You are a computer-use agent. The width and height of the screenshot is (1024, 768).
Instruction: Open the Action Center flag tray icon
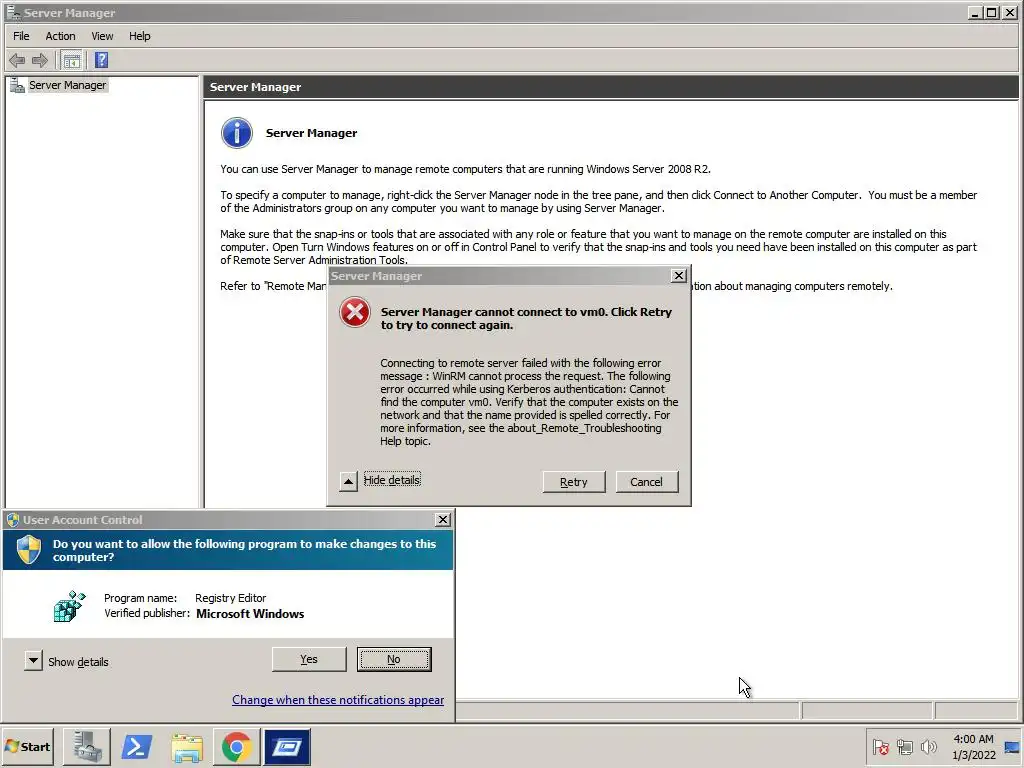click(880, 746)
